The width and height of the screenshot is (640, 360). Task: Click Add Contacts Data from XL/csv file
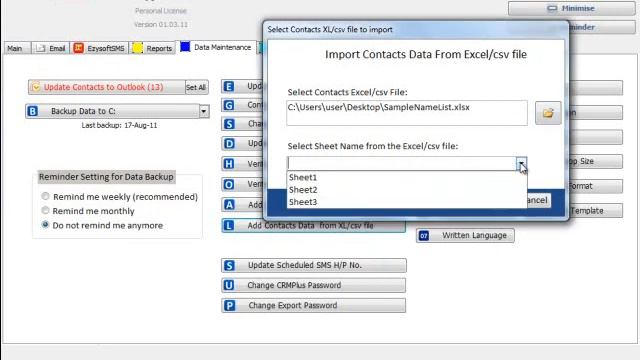coord(313,225)
